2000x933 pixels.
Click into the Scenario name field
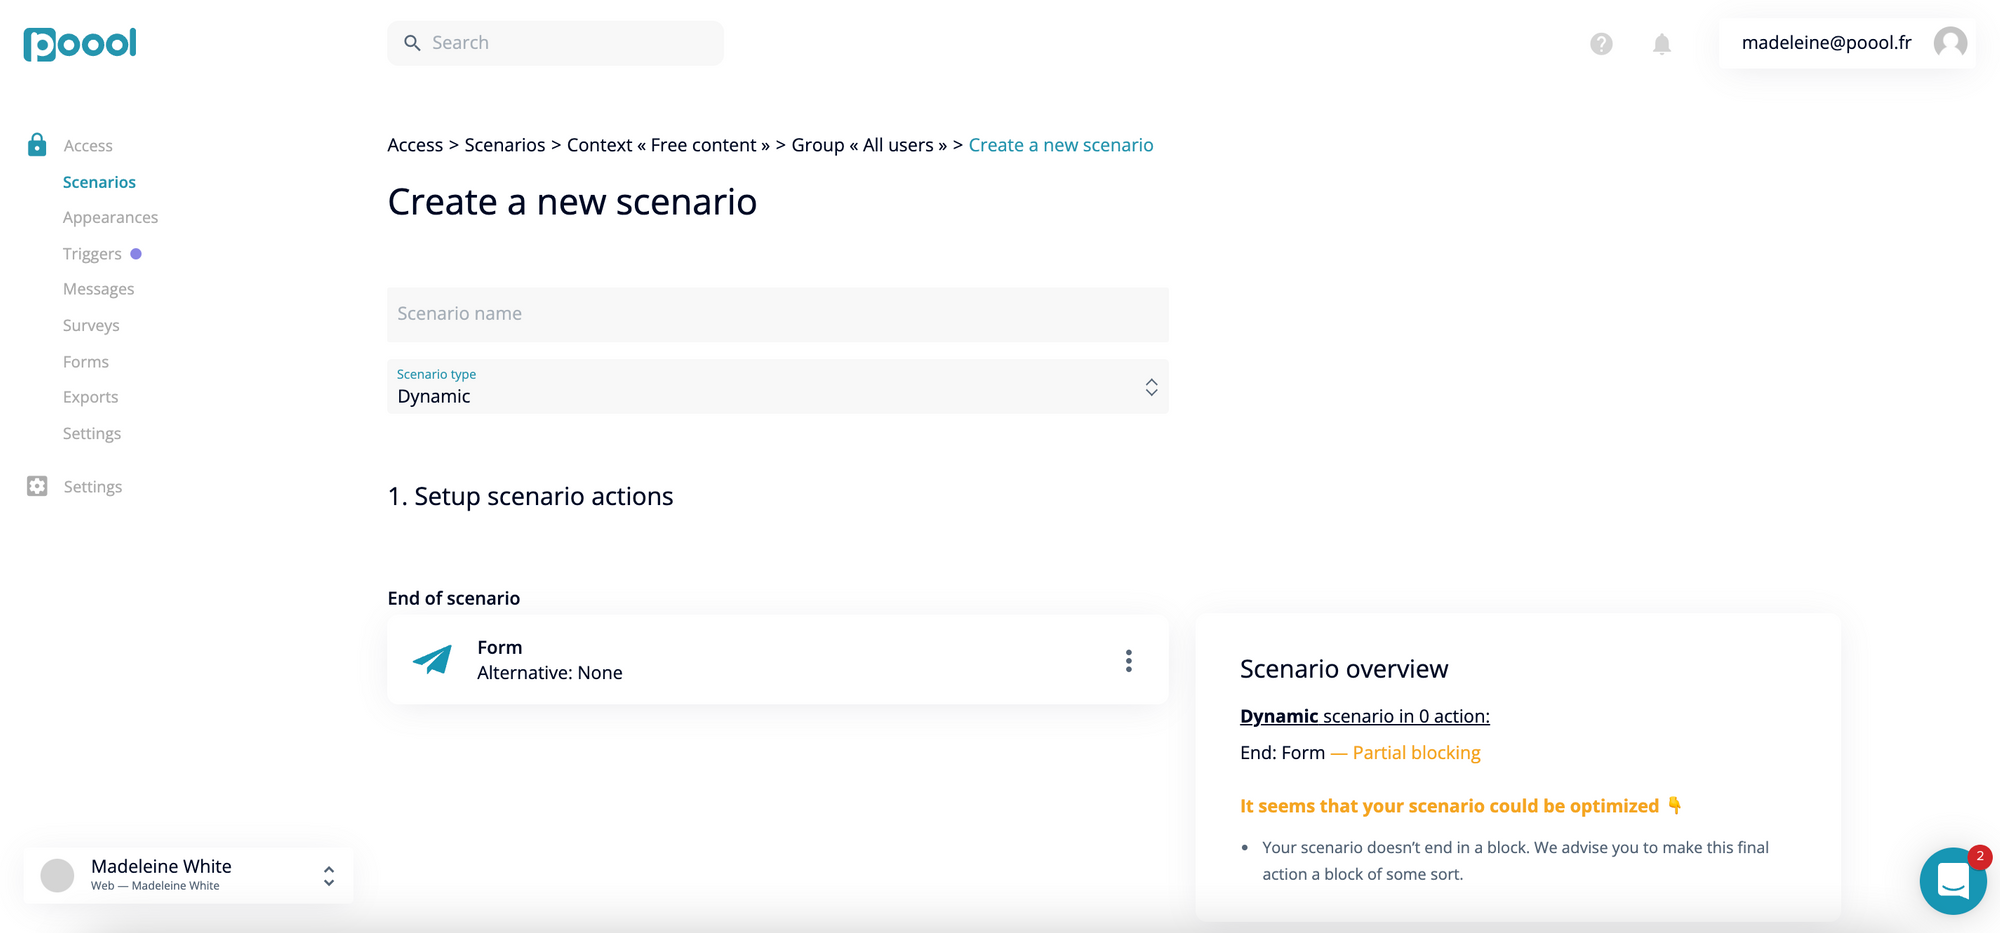778,314
